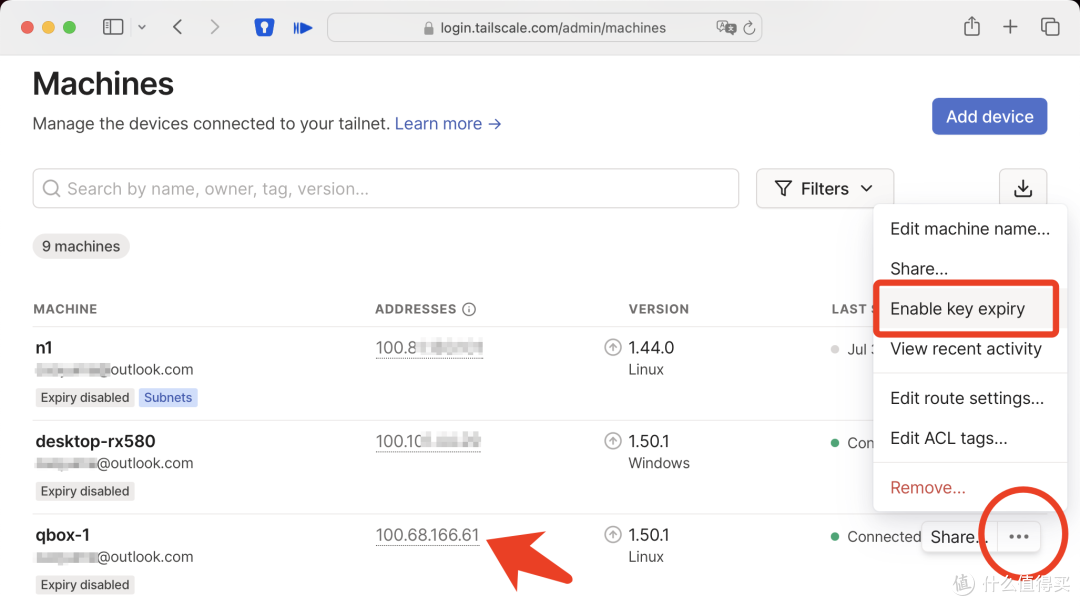Click the ADDRESSES column header
Screen dimensions: 1080x606
(x=415, y=309)
